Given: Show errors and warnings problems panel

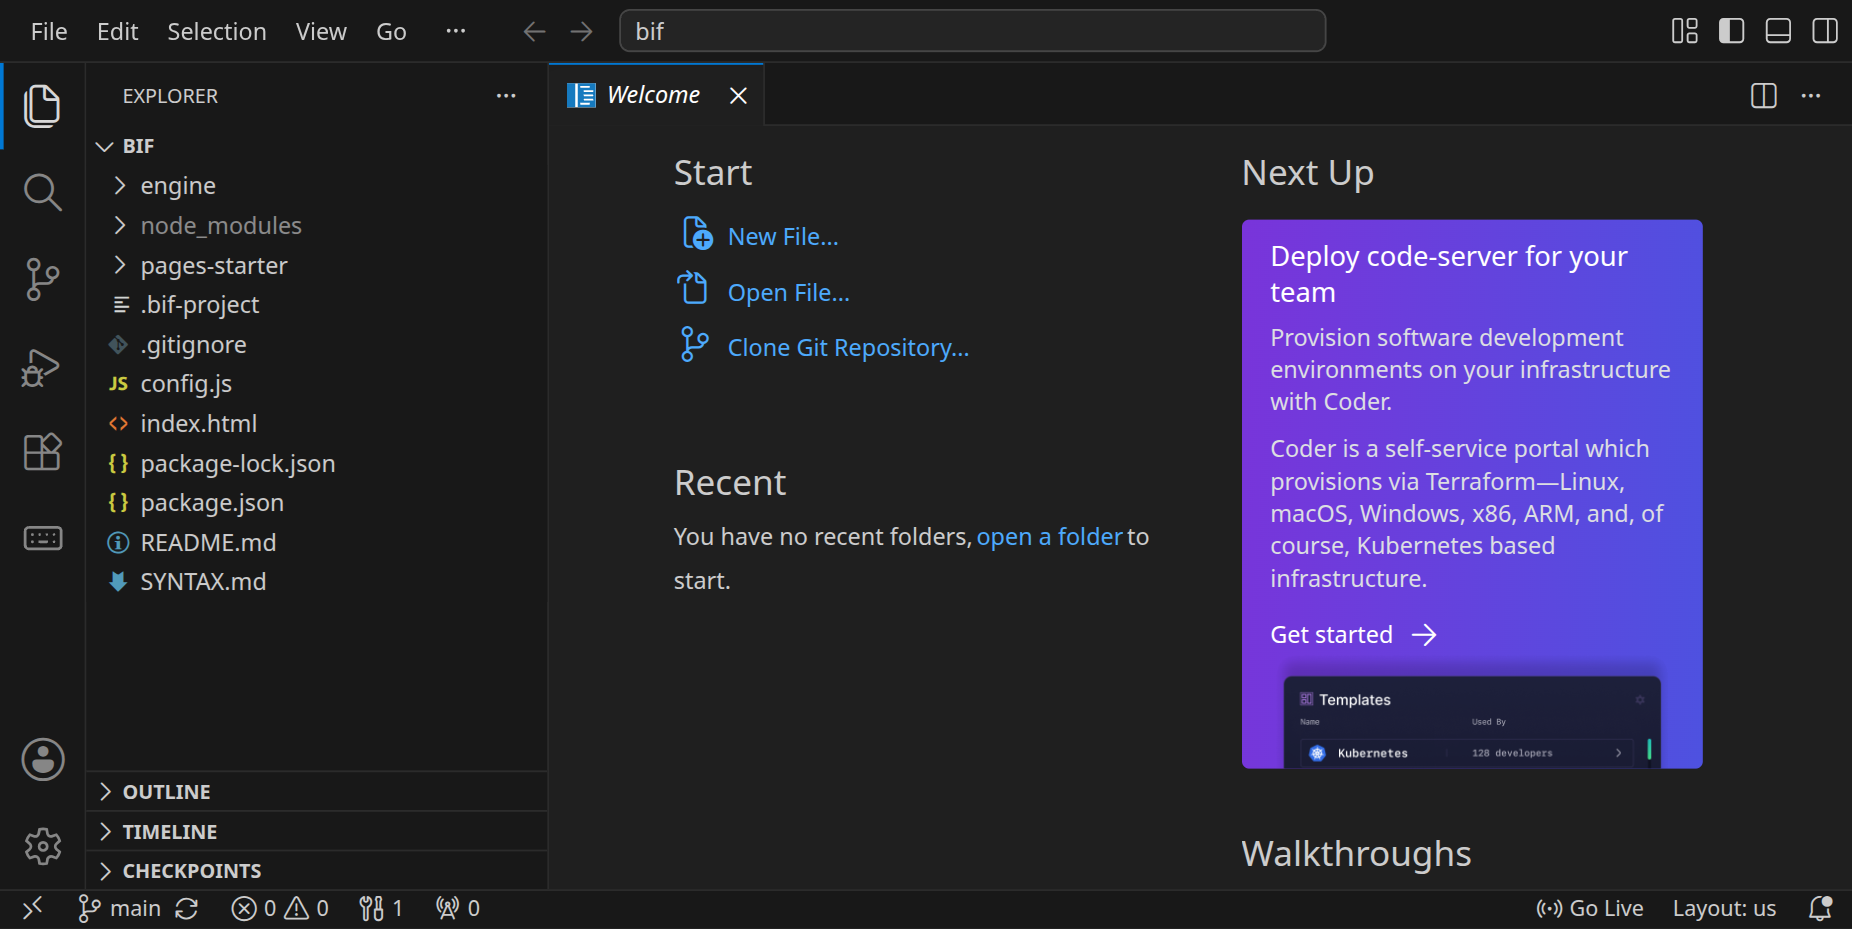Looking at the screenshot, I should pyautogui.click(x=280, y=908).
